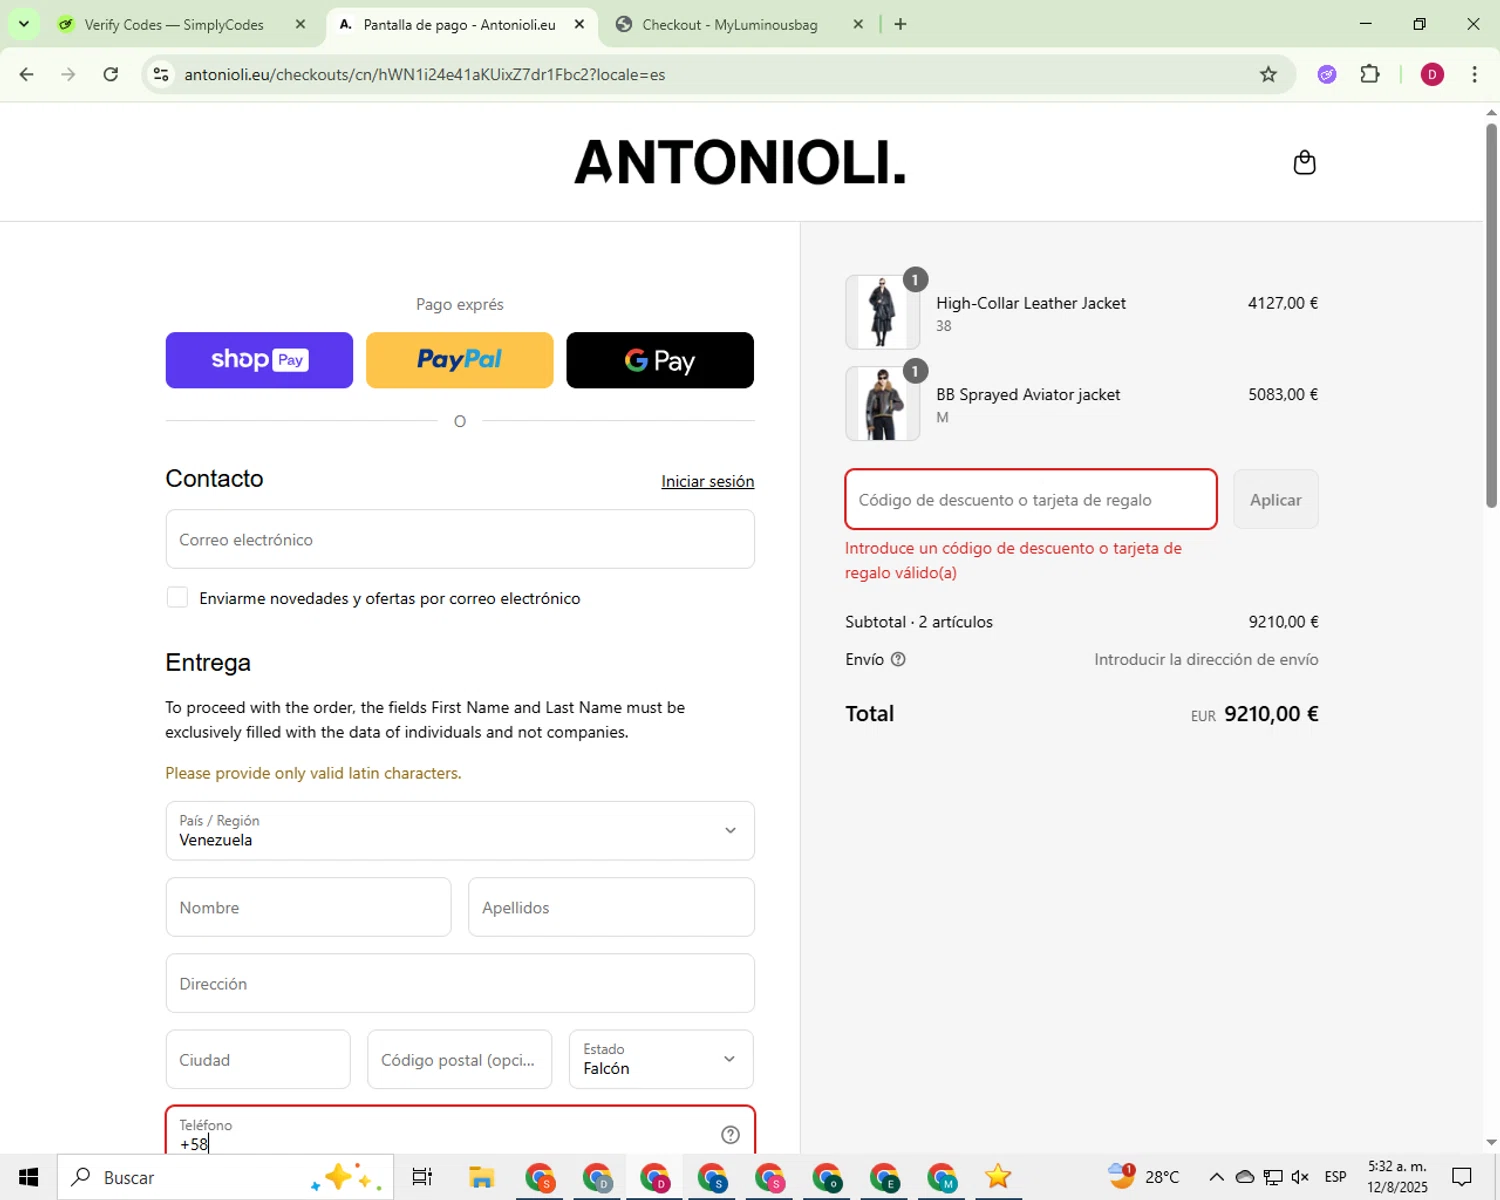Go back to the previous page
Screen dimensions: 1500x1200
pyautogui.click(x=27, y=74)
